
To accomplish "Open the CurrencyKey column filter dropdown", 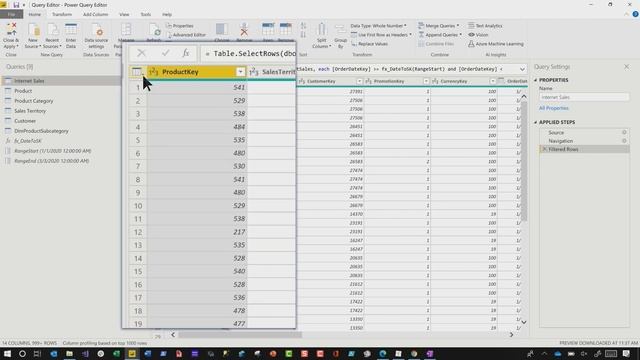I will pos(492,81).
